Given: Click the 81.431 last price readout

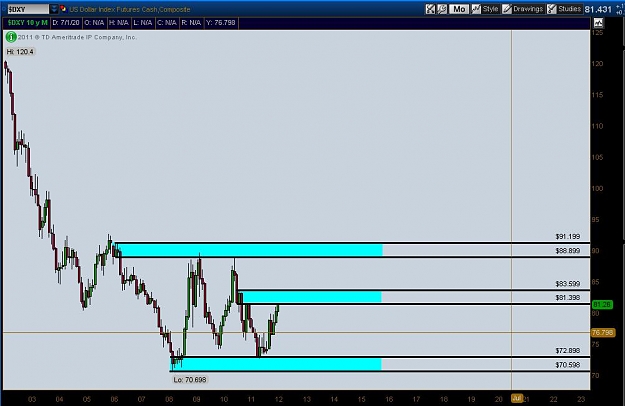Looking at the screenshot, I should tap(597, 9).
